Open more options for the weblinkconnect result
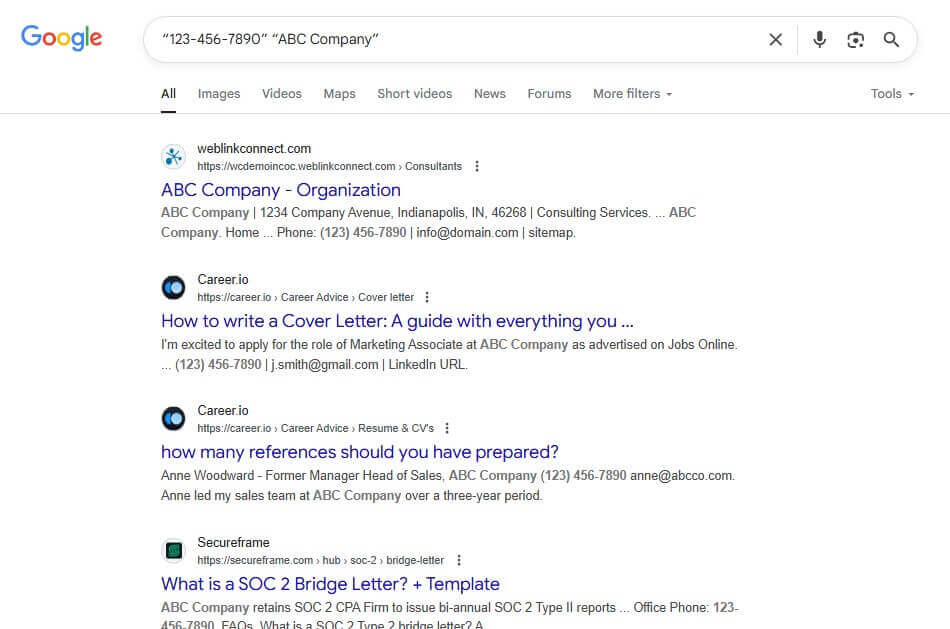The height and width of the screenshot is (629, 950). point(477,166)
